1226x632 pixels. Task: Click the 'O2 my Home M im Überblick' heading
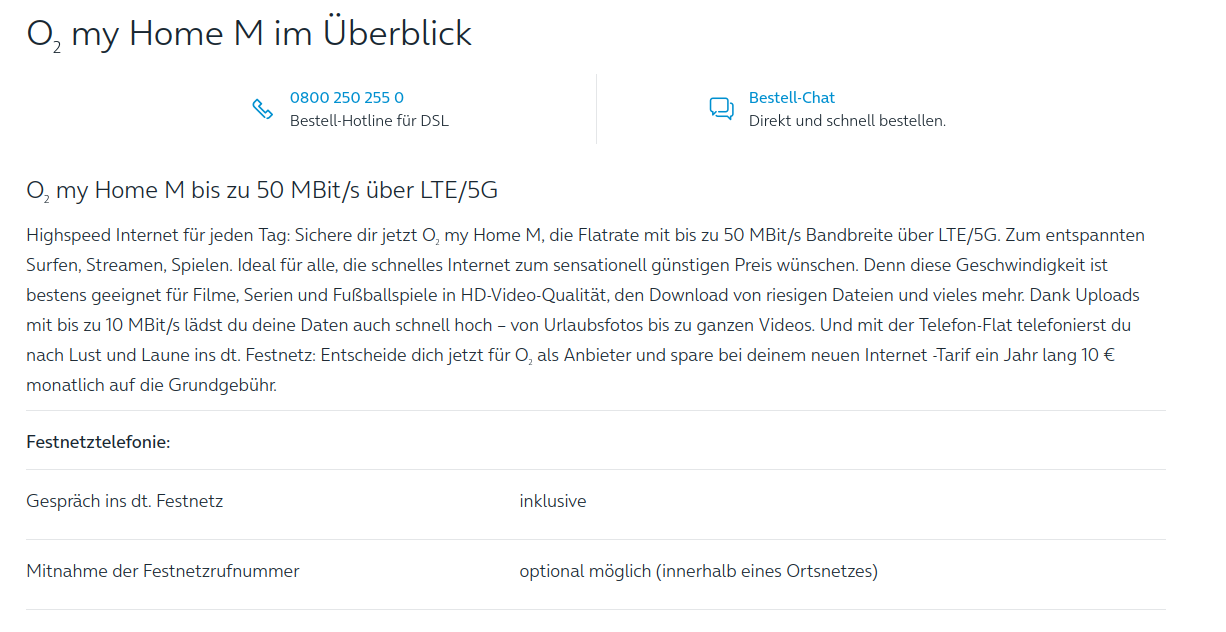click(x=249, y=34)
